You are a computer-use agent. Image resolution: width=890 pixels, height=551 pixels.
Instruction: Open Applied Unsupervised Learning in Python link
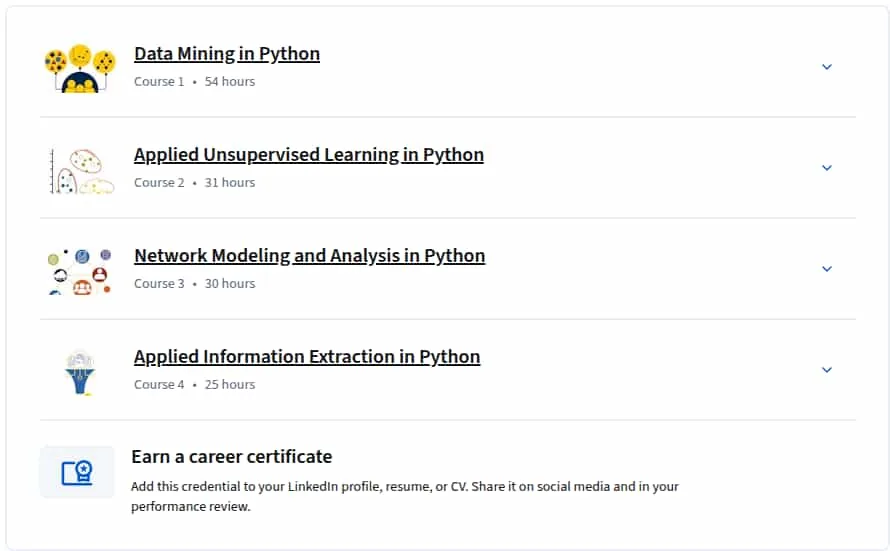click(309, 155)
